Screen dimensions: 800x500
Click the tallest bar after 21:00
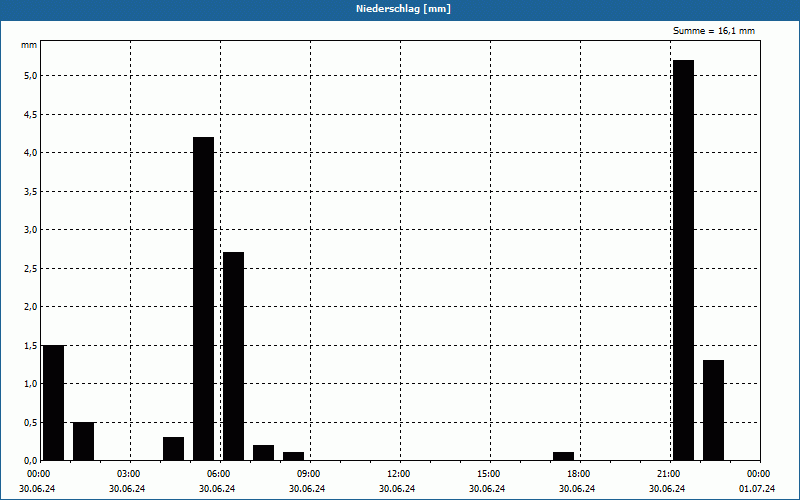click(684, 260)
